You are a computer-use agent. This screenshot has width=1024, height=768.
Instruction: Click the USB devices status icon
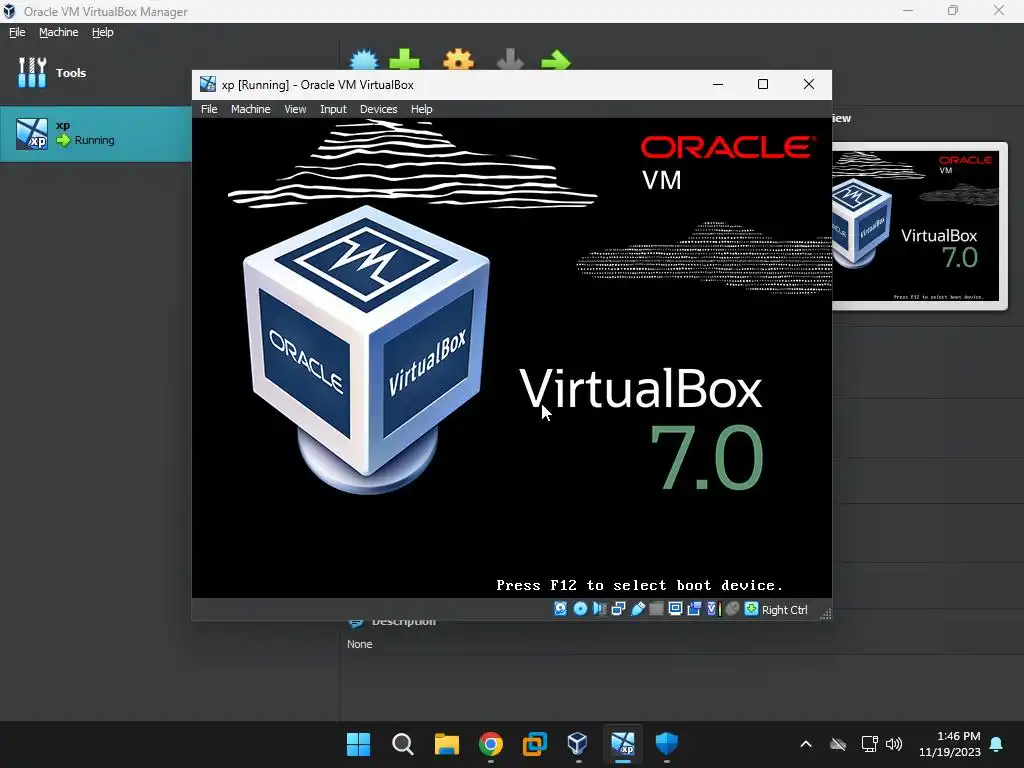637,609
